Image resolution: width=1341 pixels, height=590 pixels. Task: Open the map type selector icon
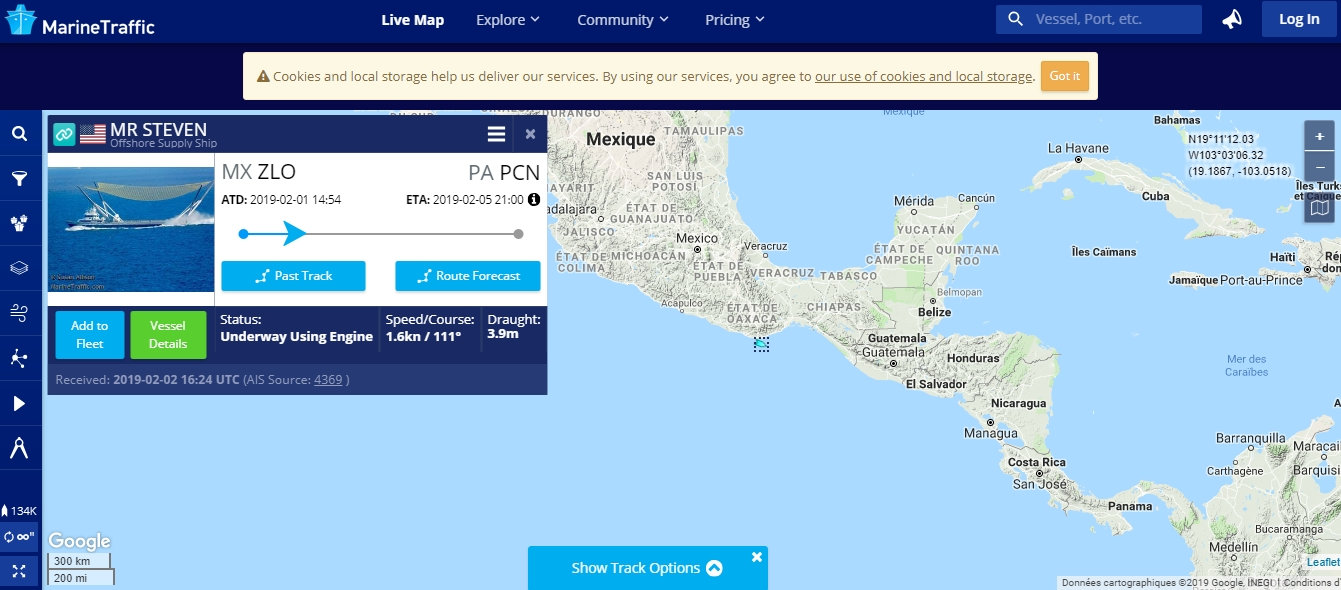coord(1319,207)
